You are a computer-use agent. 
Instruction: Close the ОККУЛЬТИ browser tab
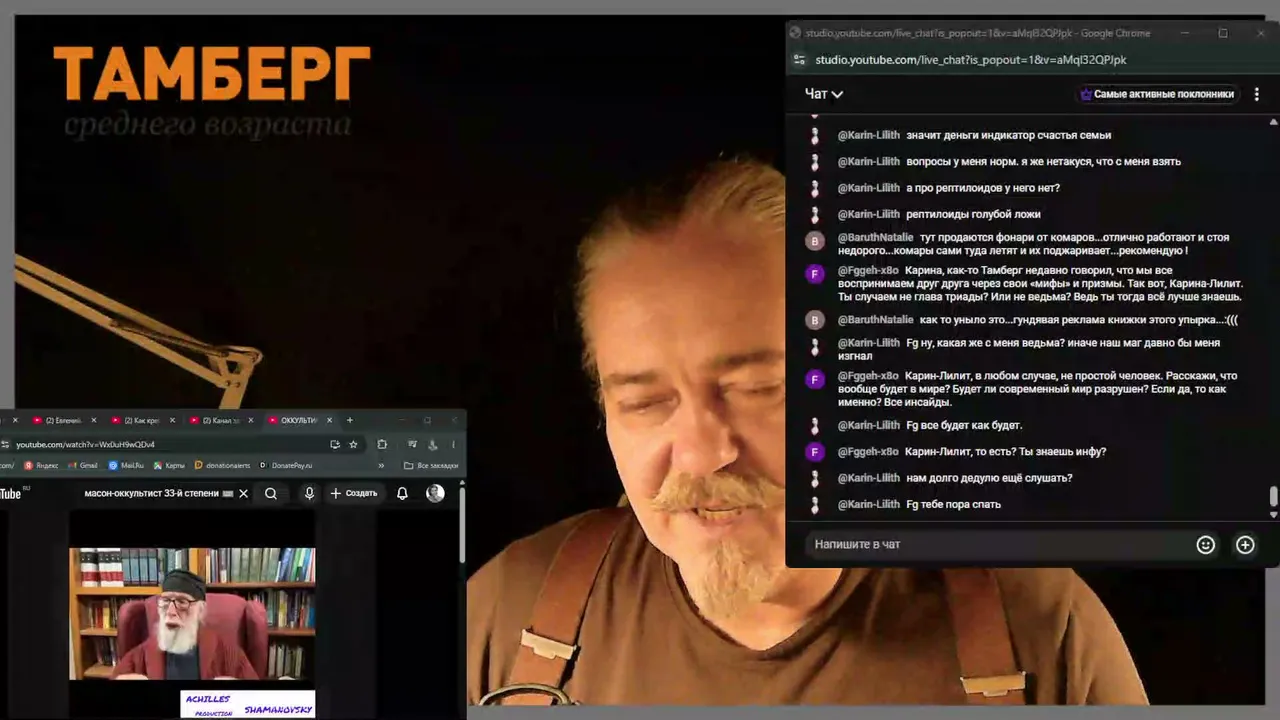tap(329, 420)
